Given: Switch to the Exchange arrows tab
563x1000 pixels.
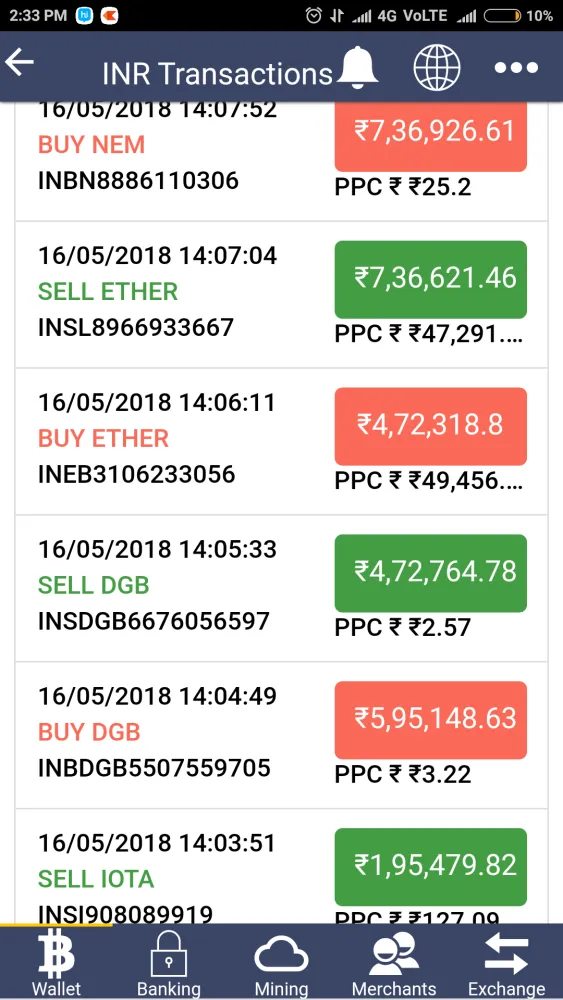Looking at the screenshot, I should click(x=506, y=954).
